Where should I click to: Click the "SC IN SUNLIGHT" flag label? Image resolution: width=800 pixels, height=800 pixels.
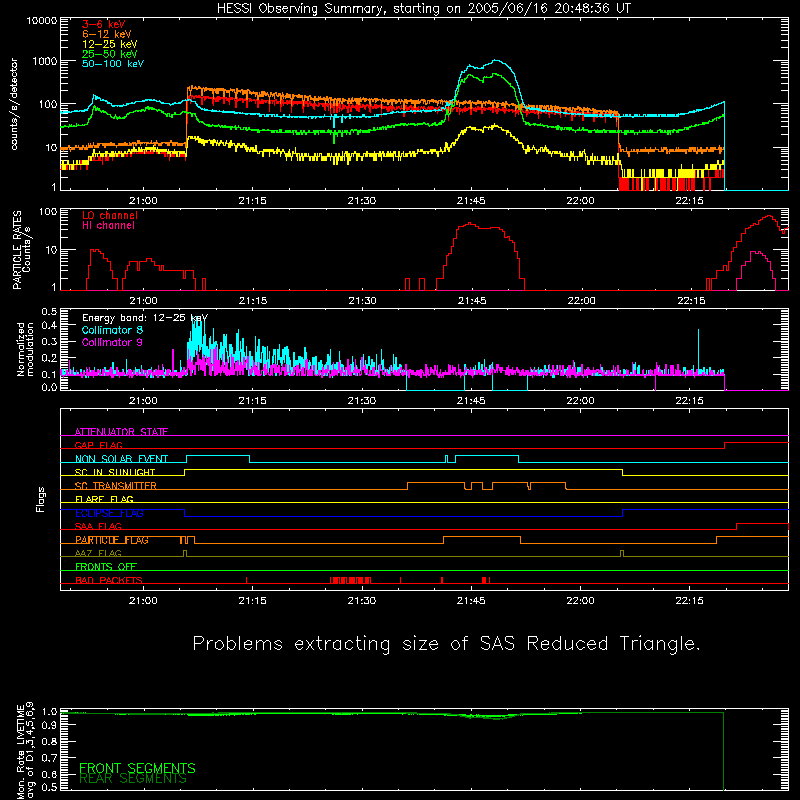point(115,472)
